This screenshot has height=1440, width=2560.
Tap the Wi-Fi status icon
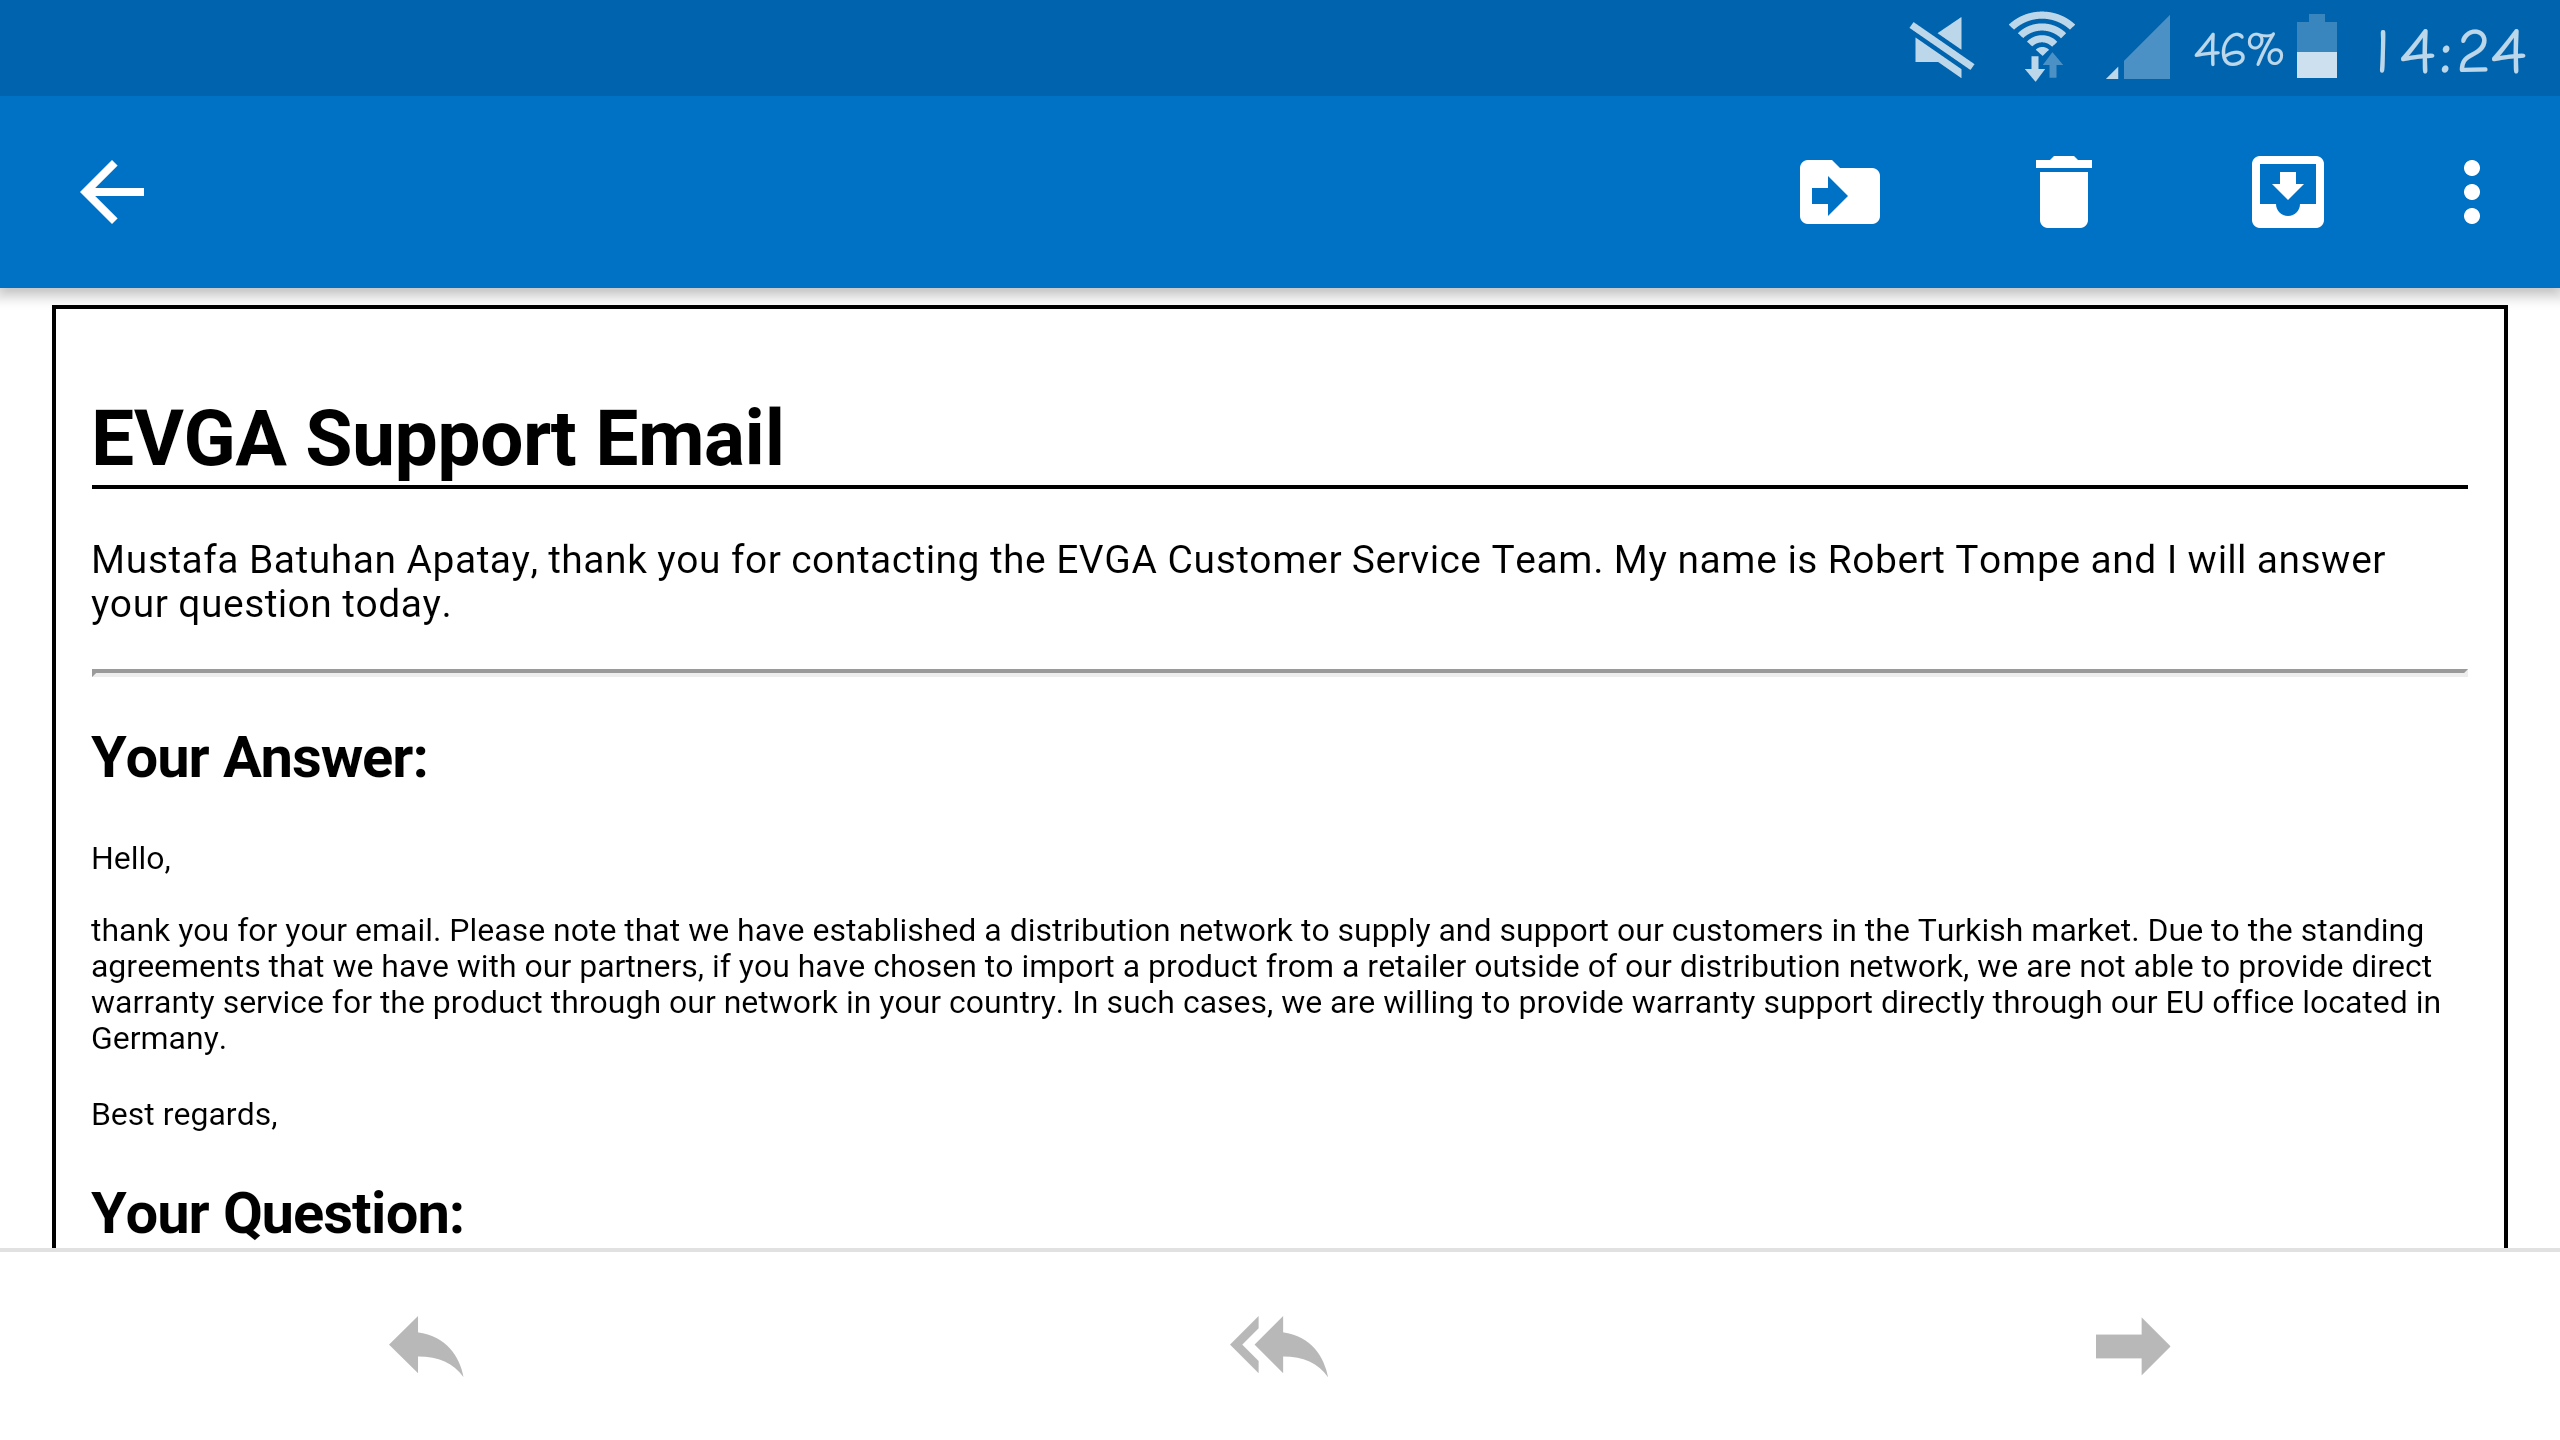coord(2042,46)
